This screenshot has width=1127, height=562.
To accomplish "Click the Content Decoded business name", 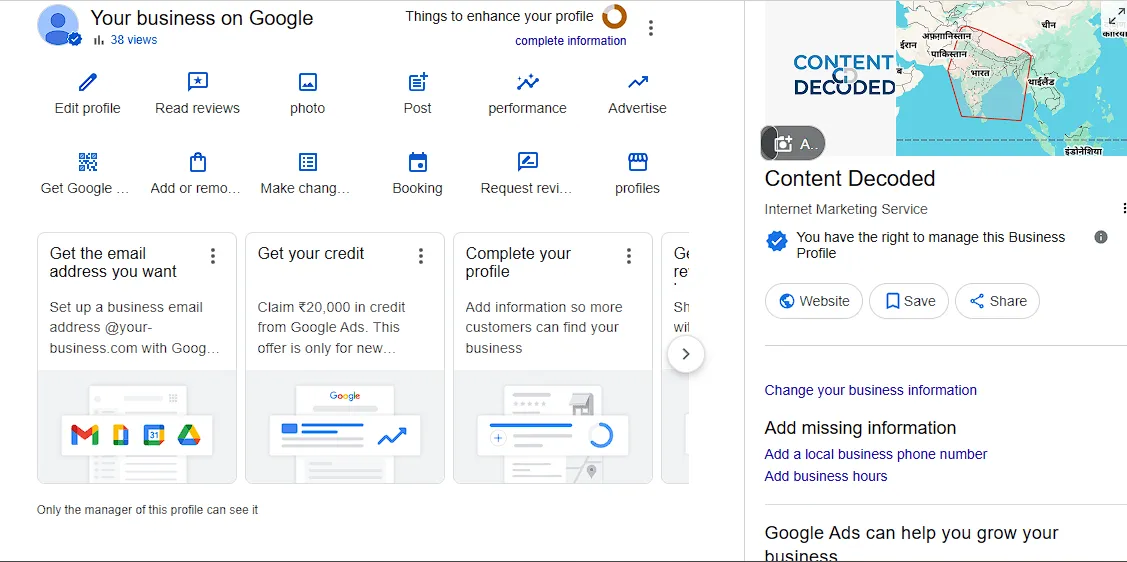I will coord(850,178).
